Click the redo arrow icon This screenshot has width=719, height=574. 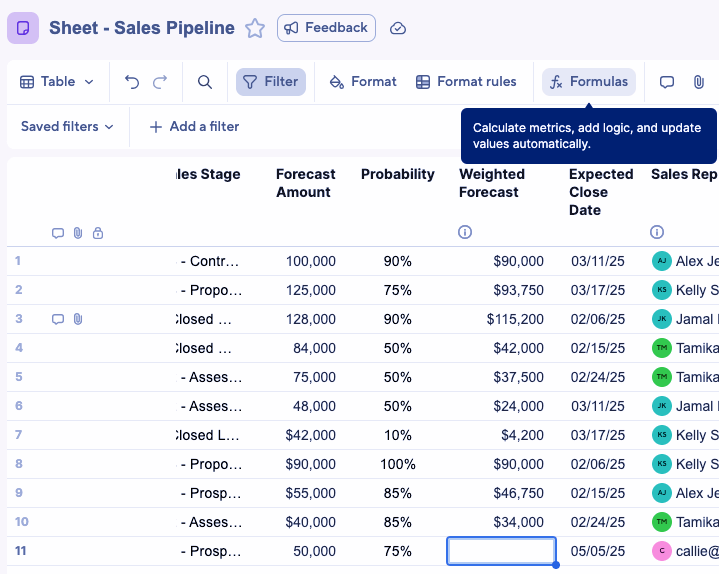click(x=160, y=82)
